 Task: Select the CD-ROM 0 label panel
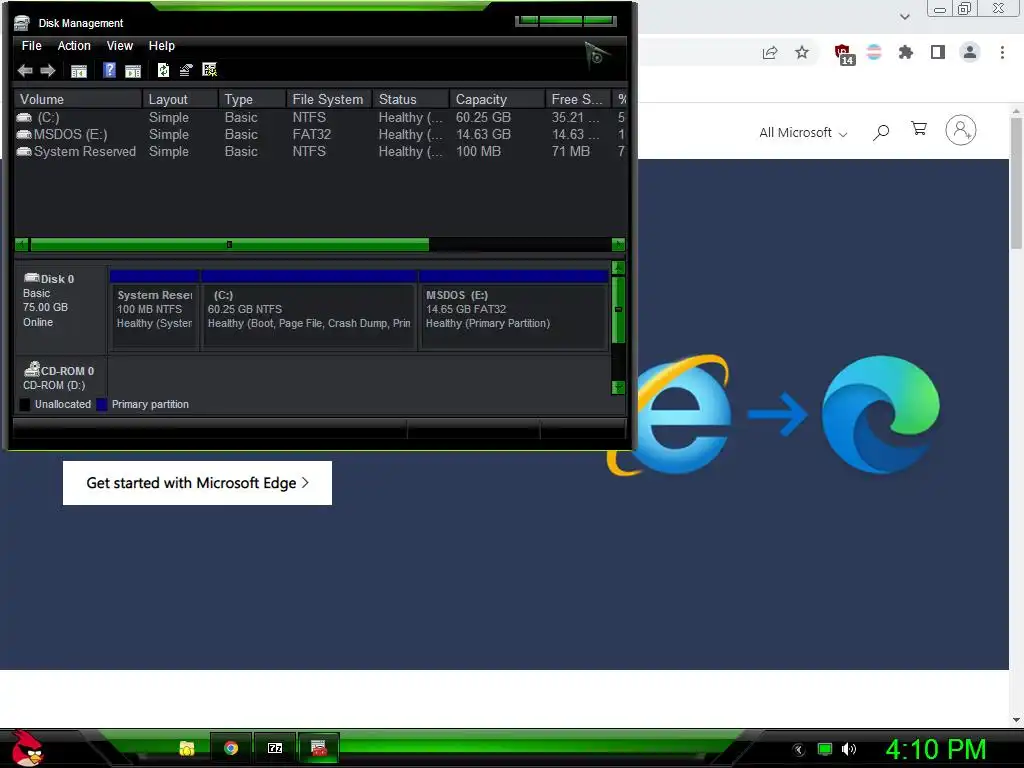coord(61,377)
